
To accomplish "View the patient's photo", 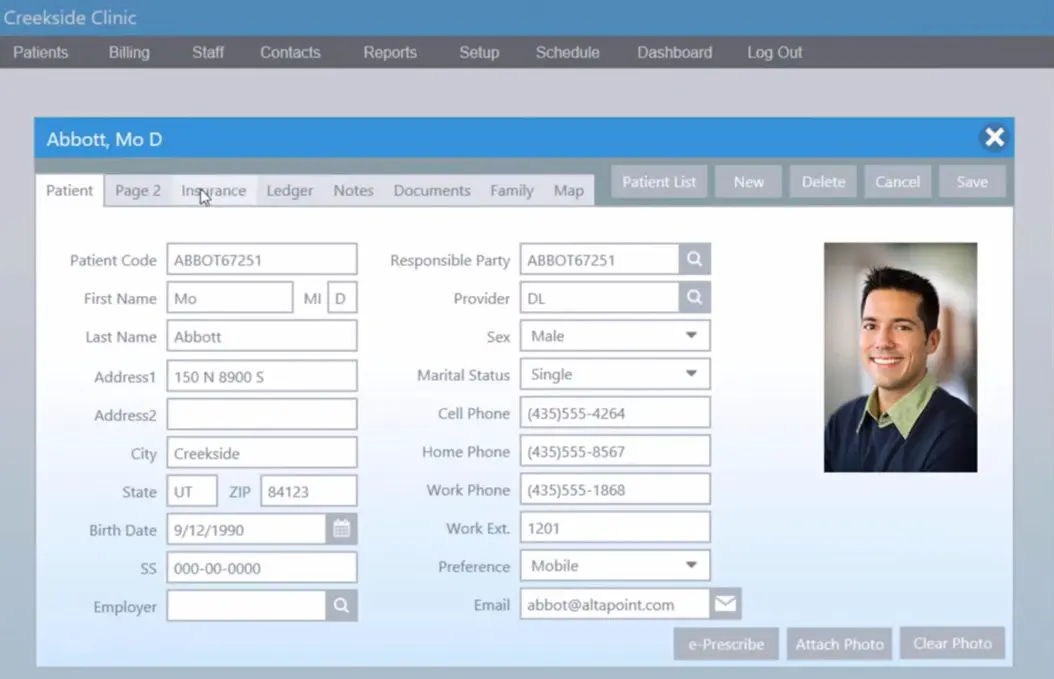I will [x=899, y=357].
